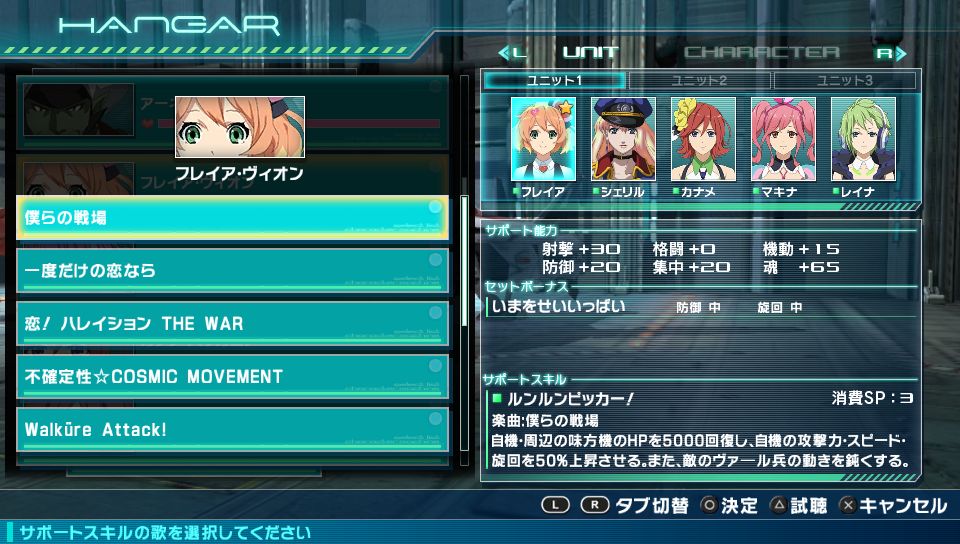Switch to the ユニット3 tab

click(845, 80)
